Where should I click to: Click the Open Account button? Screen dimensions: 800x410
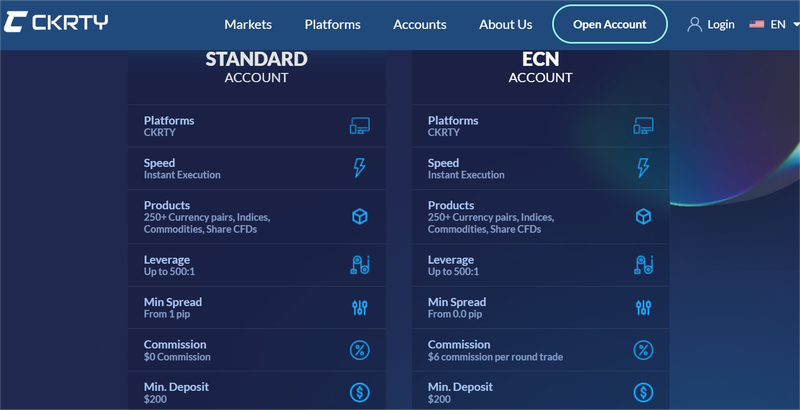(x=610, y=24)
